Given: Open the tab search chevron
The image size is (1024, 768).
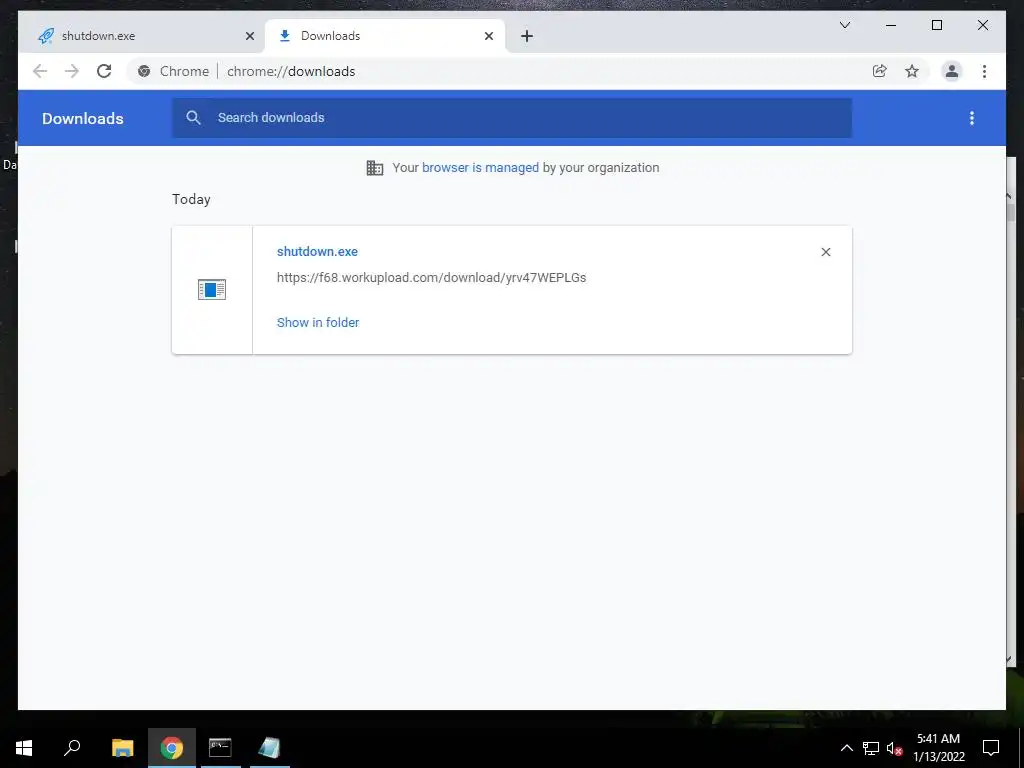Looking at the screenshot, I should 844,25.
